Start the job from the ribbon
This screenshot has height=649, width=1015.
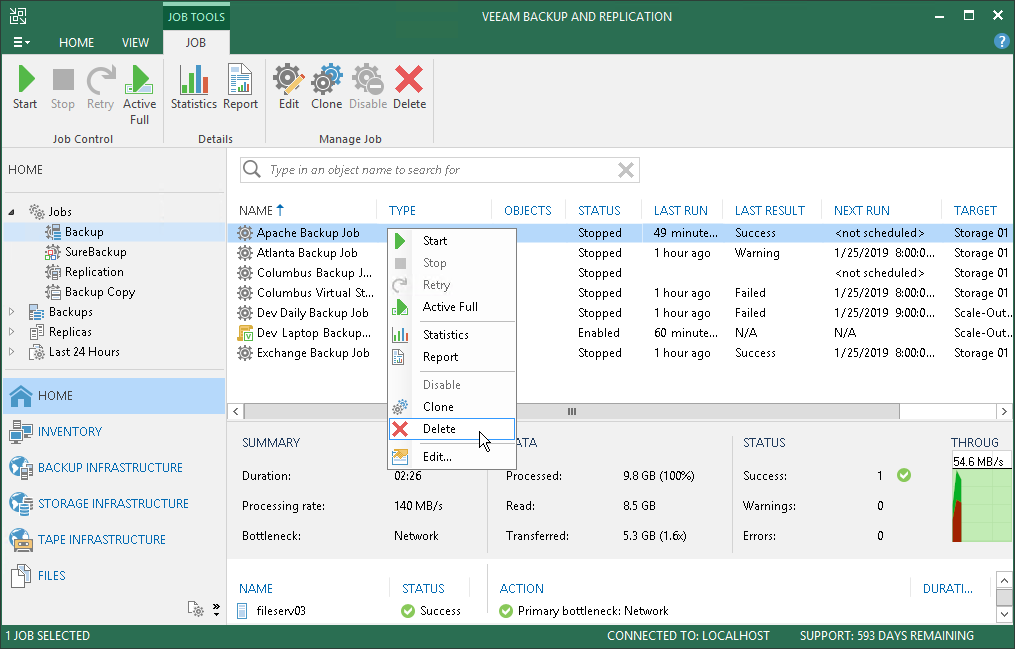pos(25,87)
